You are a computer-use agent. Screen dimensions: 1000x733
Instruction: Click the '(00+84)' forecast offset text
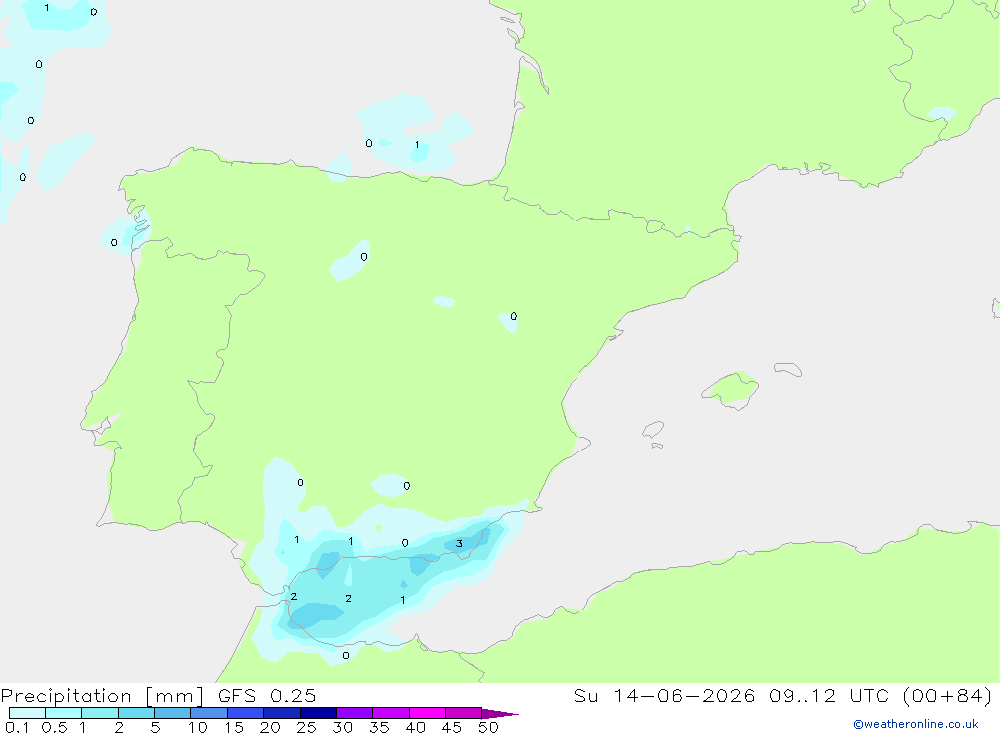pos(948,696)
